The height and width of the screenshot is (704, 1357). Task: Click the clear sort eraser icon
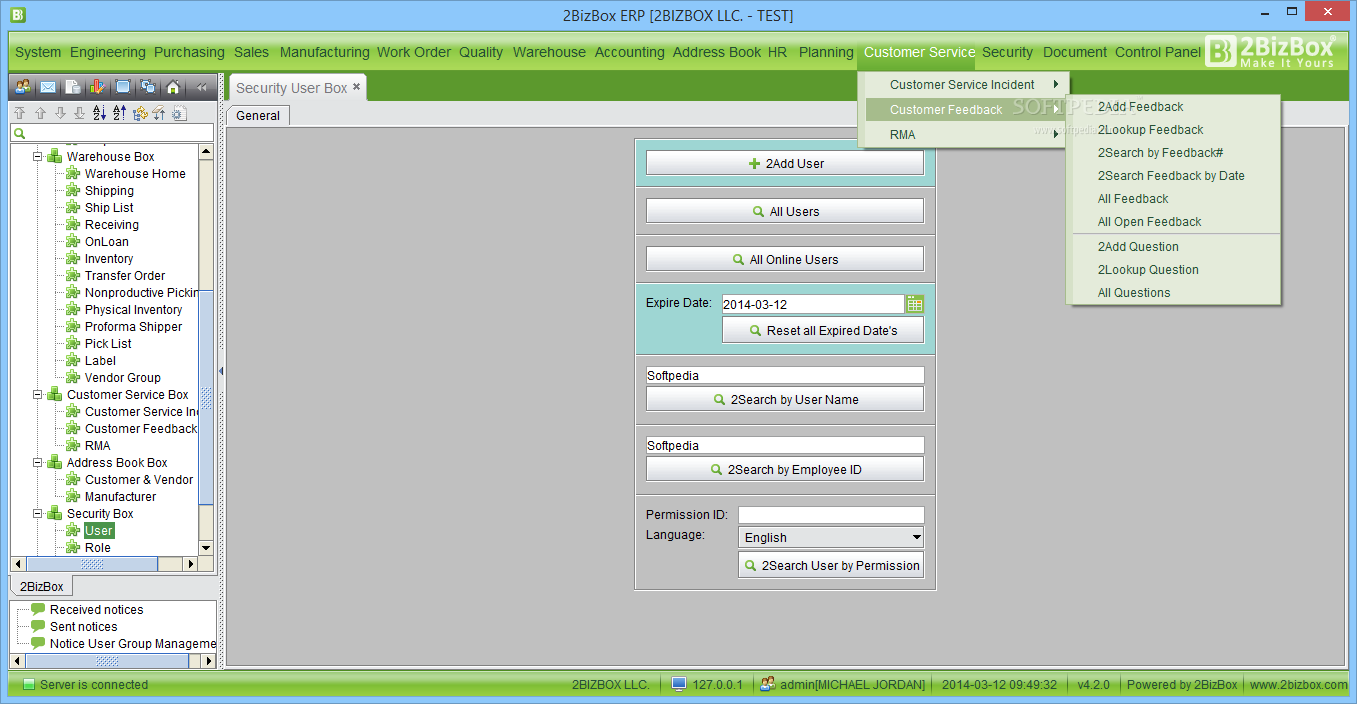coord(159,113)
